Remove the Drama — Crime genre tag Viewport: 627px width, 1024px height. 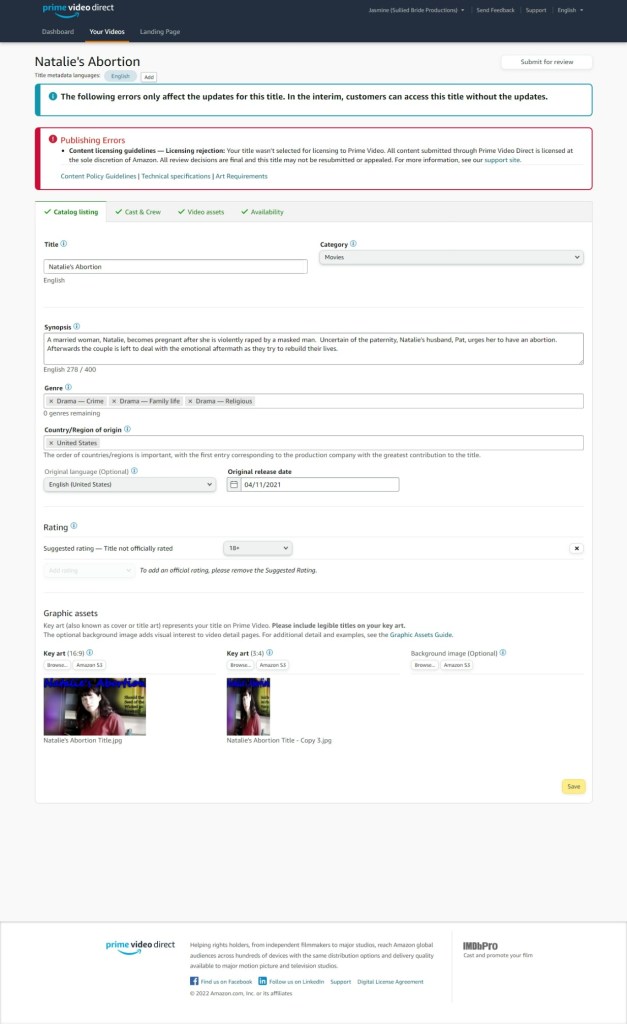(x=51, y=401)
